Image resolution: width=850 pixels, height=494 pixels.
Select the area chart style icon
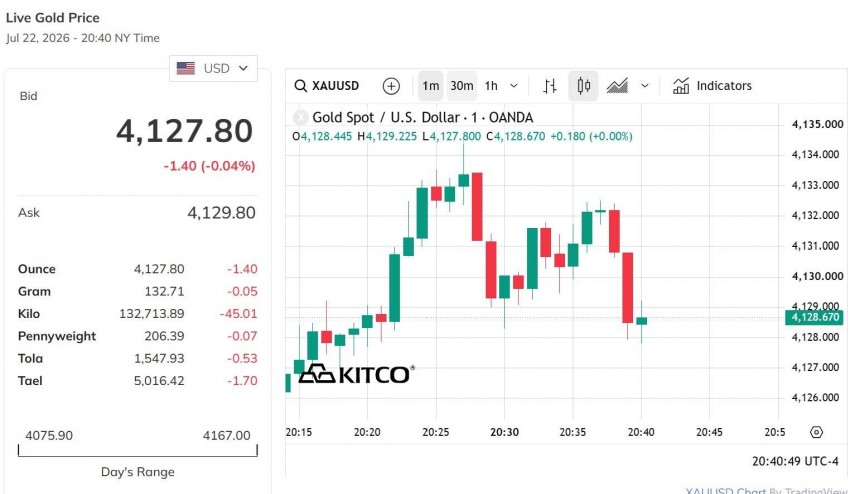tap(617, 86)
